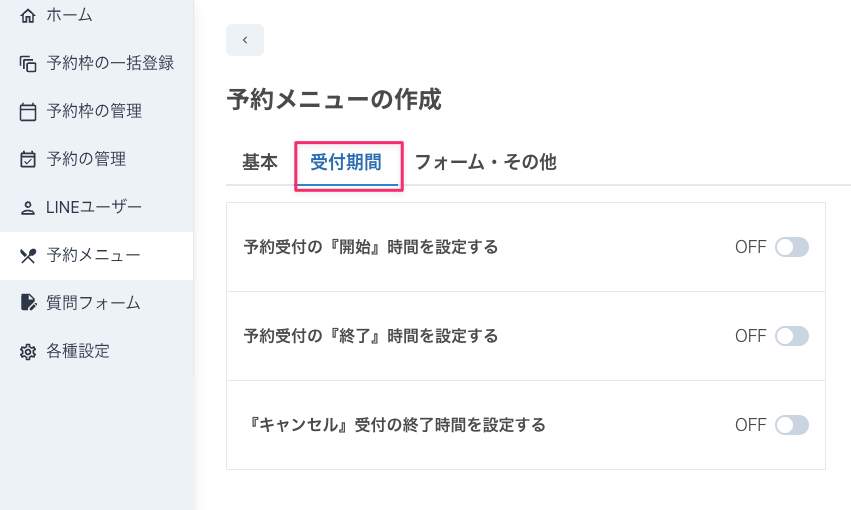Image resolution: width=851 pixels, height=510 pixels.
Task: Click the calendar icon for 予約枠の管理
Action: click(x=28, y=112)
